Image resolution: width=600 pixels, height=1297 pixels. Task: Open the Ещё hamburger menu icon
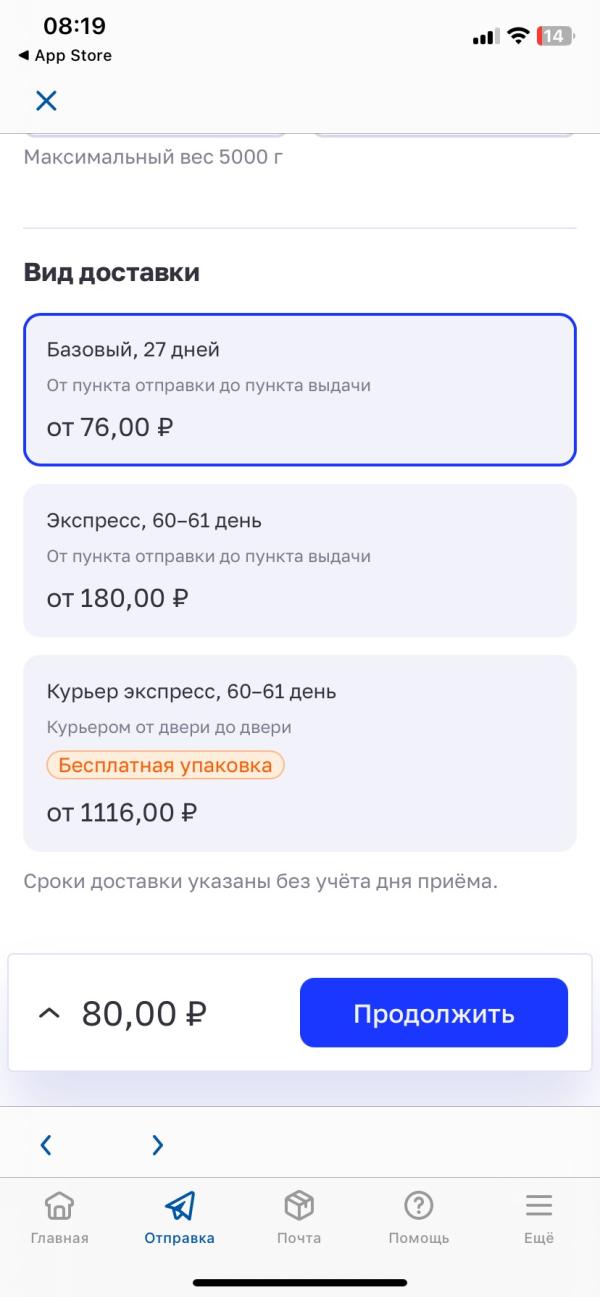[539, 1205]
